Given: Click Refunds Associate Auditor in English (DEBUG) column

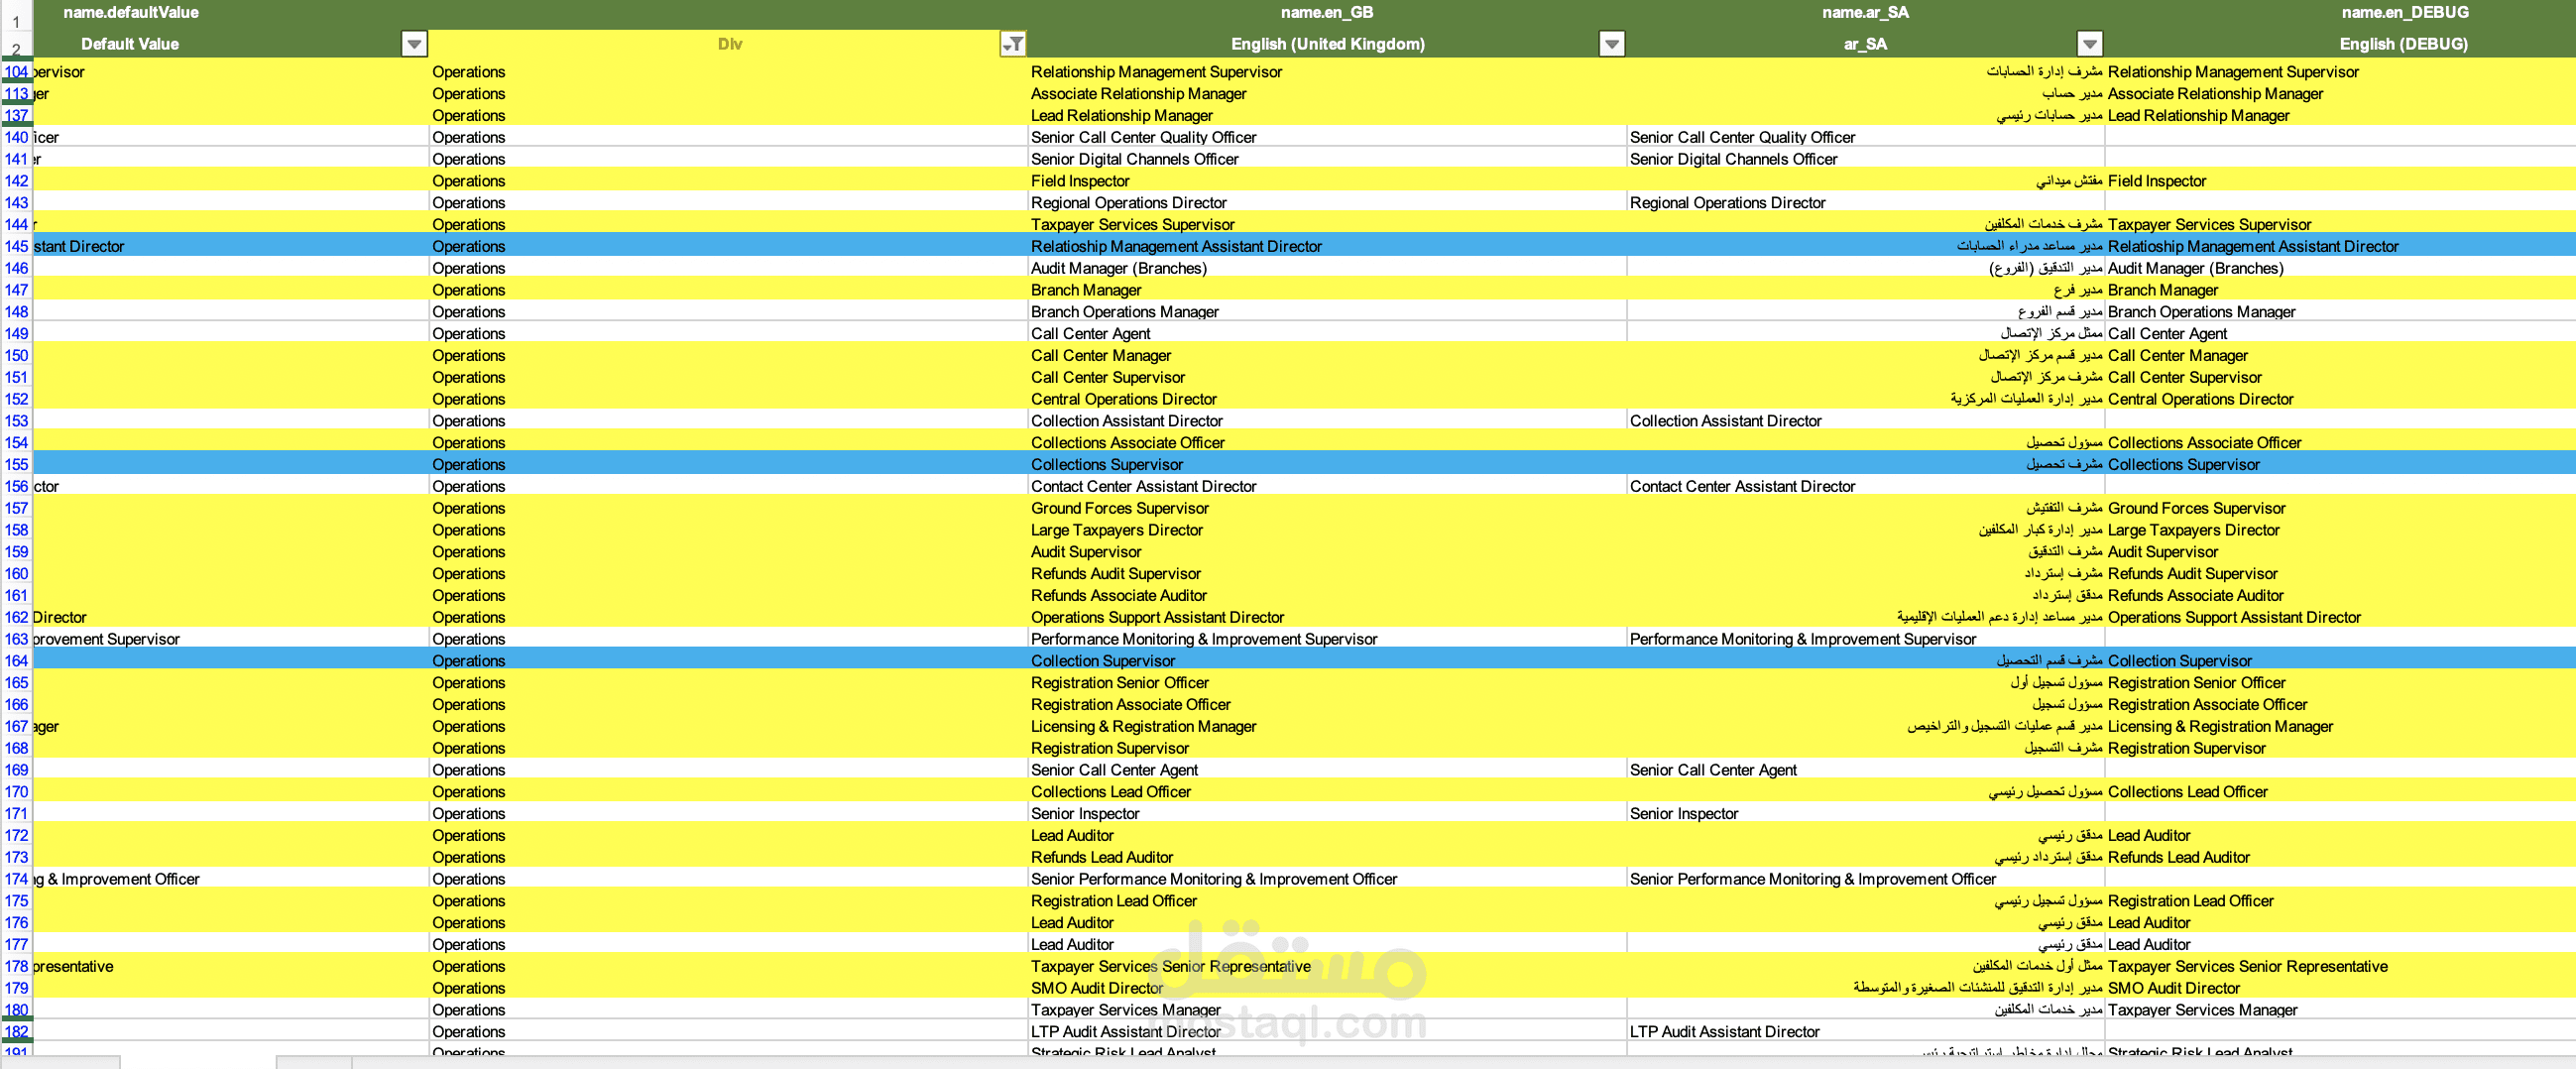Looking at the screenshot, I should click(2195, 595).
